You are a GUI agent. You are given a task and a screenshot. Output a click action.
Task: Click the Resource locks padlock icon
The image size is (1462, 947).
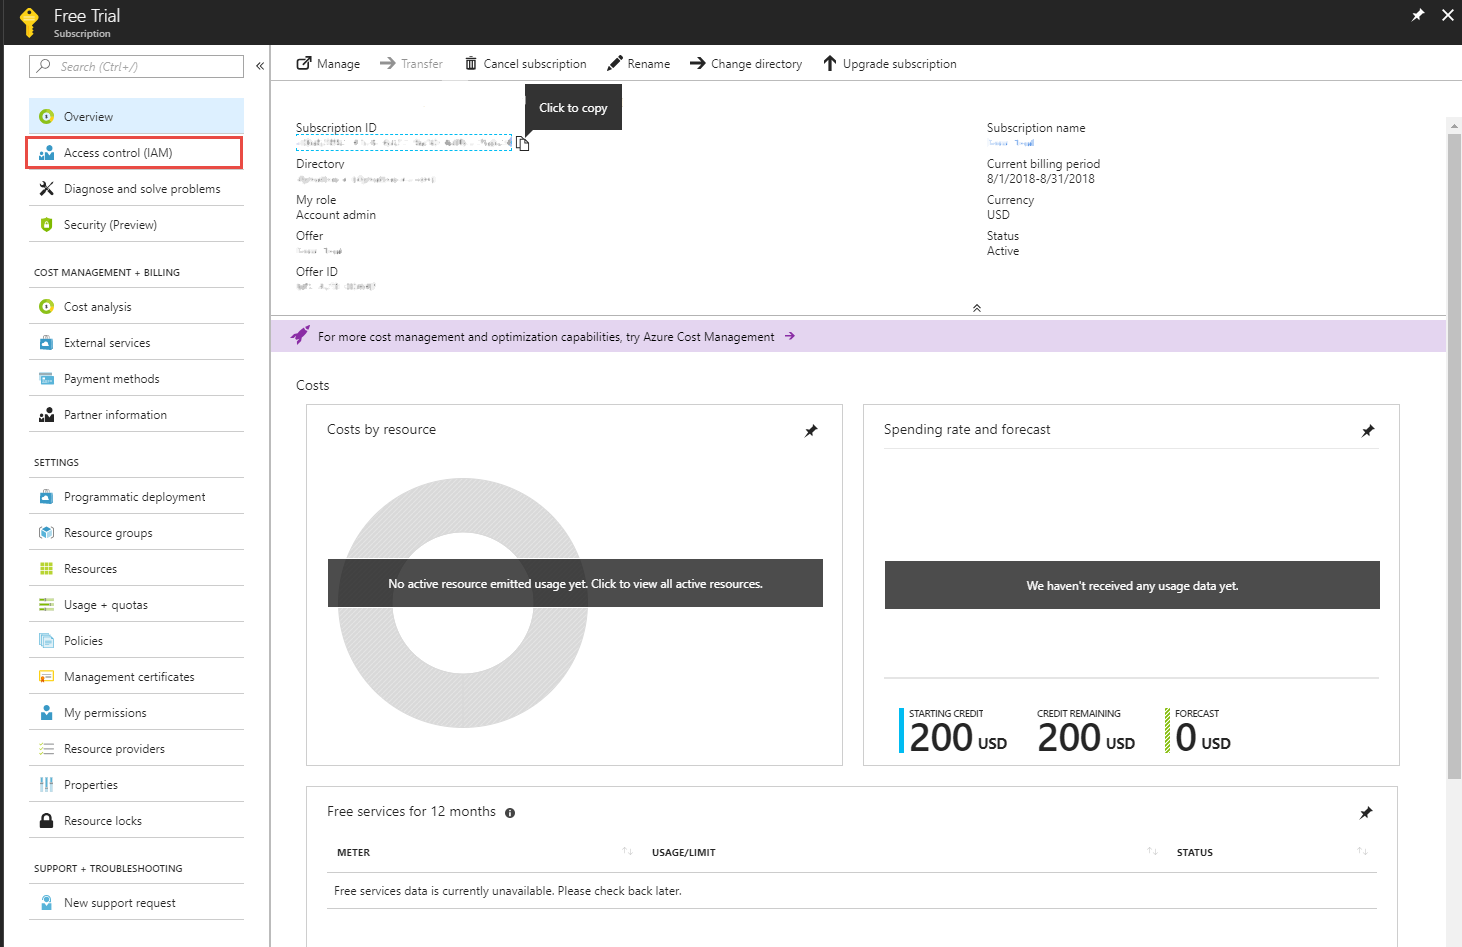46,821
